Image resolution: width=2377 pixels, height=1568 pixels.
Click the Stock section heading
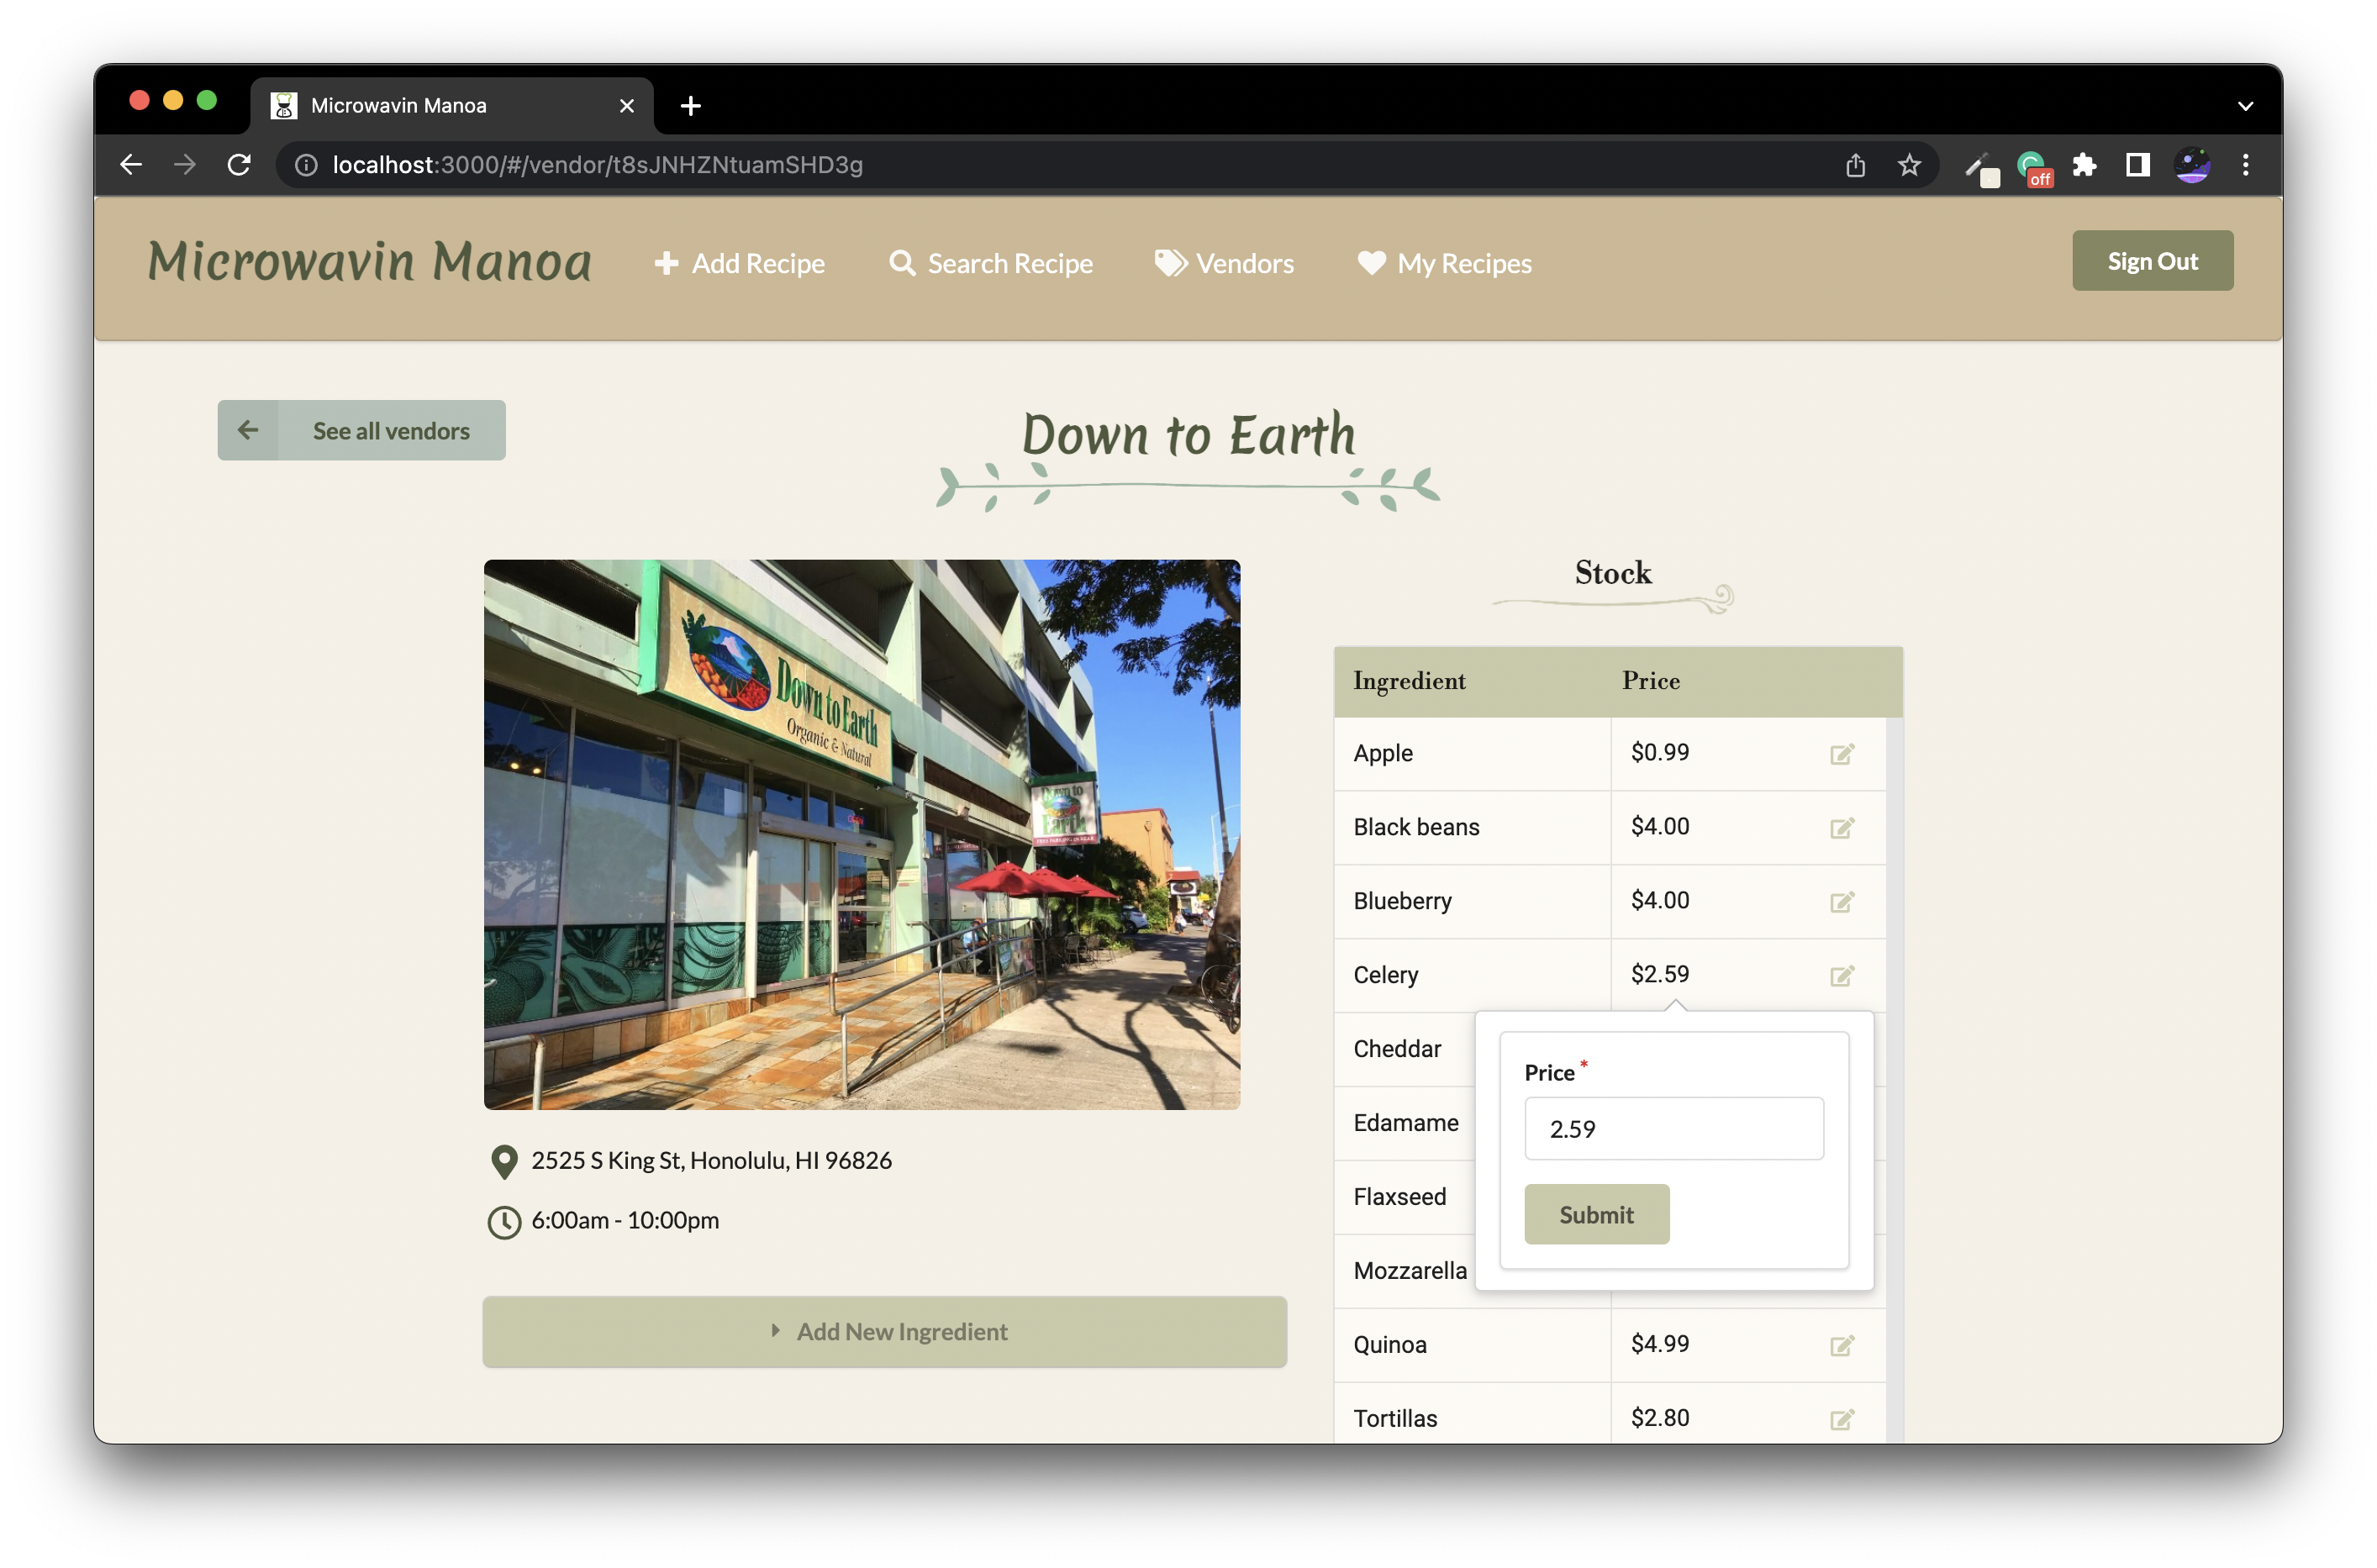[1613, 574]
